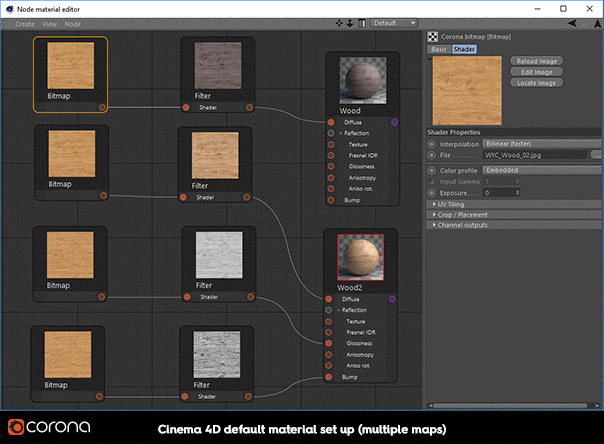The height and width of the screenshot is (444, 604).
Task: Open the Interpolation Bilinear (faster) dropdown
Action: (x=542, y=144)
